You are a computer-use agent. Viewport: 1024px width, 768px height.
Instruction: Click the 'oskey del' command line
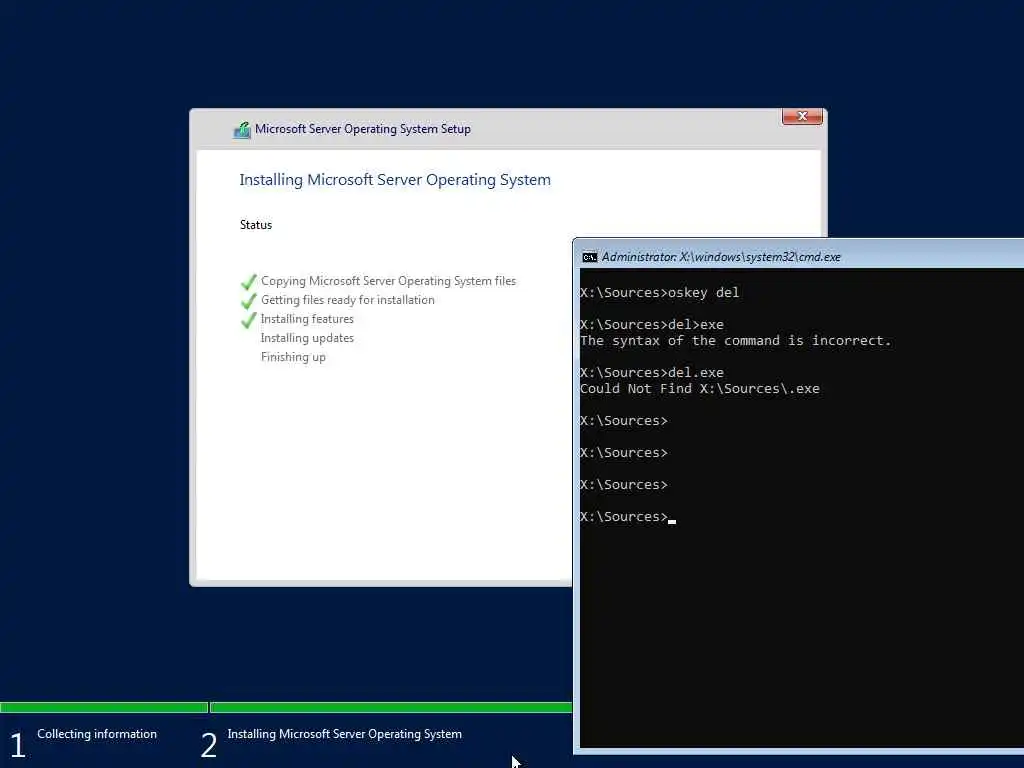tap(660, 293)
